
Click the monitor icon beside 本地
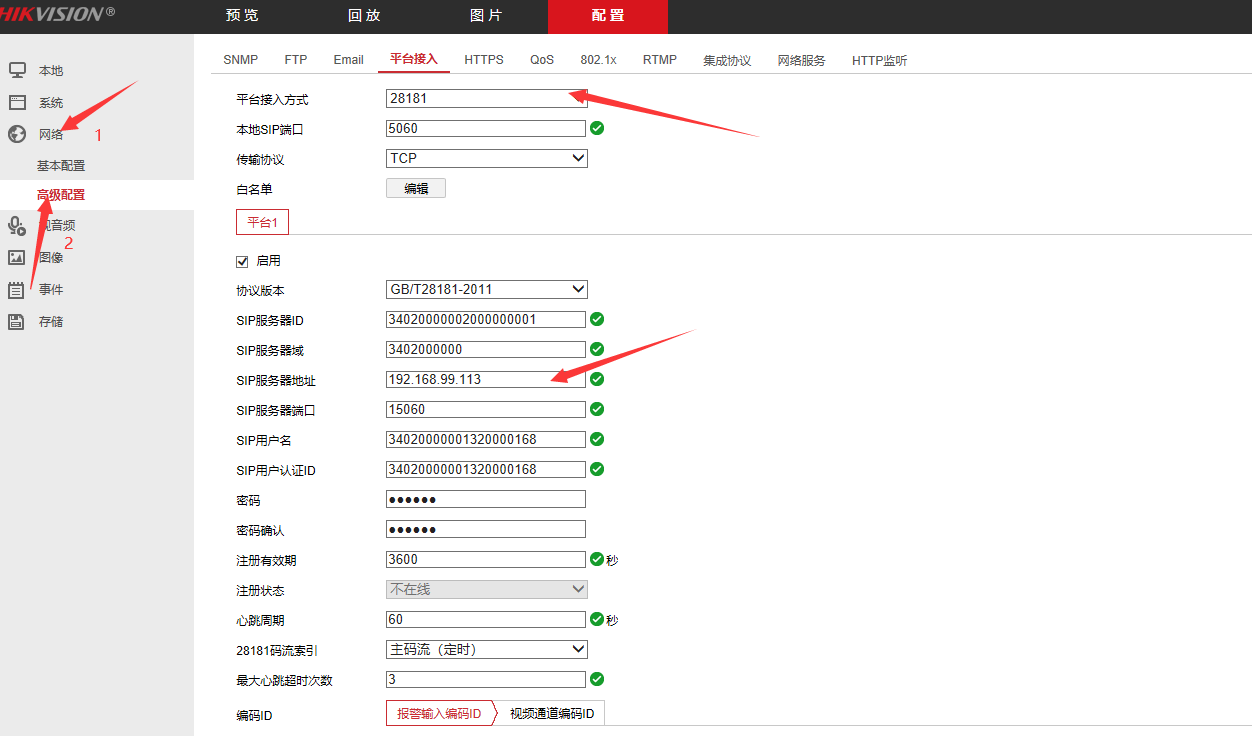click(x=17, y=70)
